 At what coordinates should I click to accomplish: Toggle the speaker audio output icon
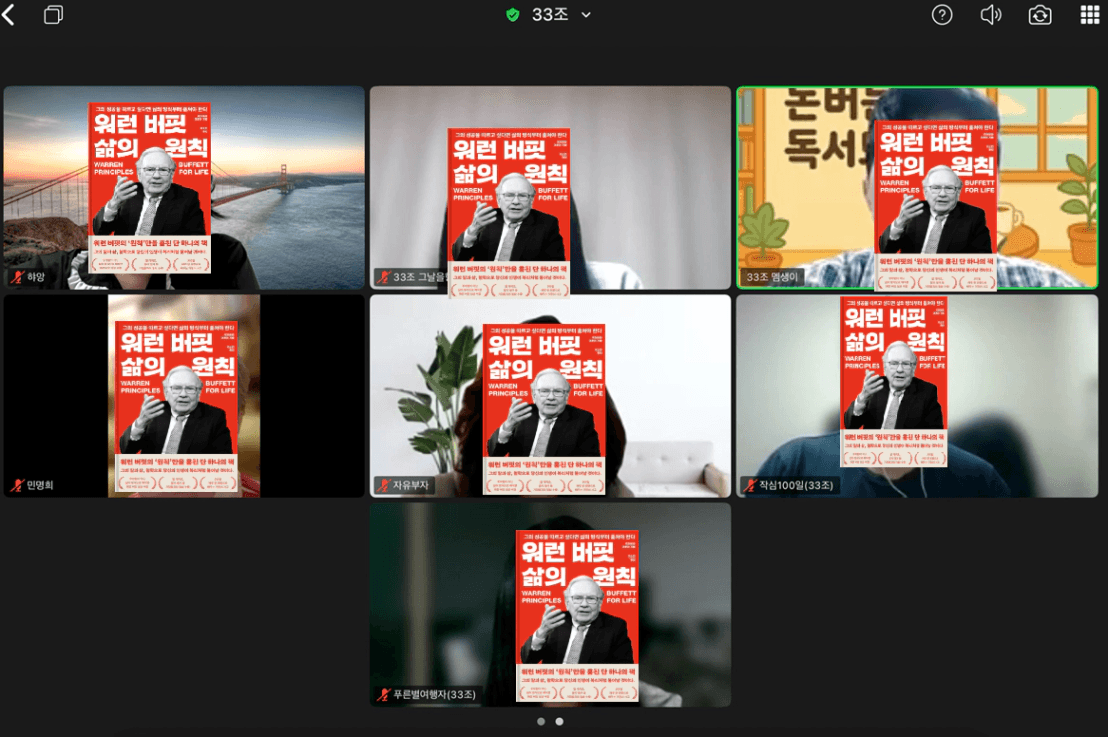coord(991,15)
